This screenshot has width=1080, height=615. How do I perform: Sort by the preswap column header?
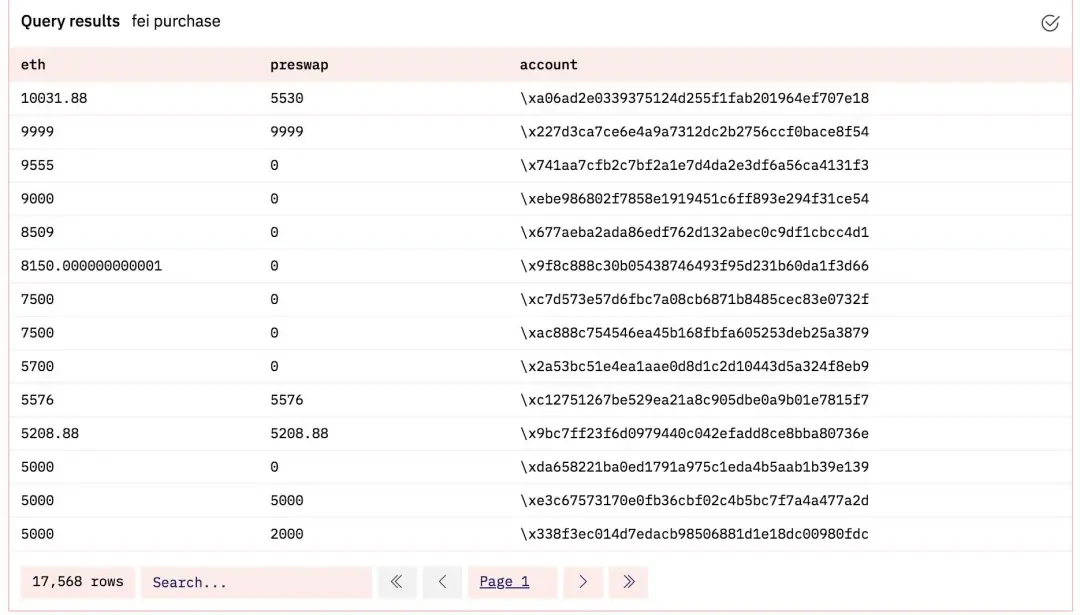299,65
